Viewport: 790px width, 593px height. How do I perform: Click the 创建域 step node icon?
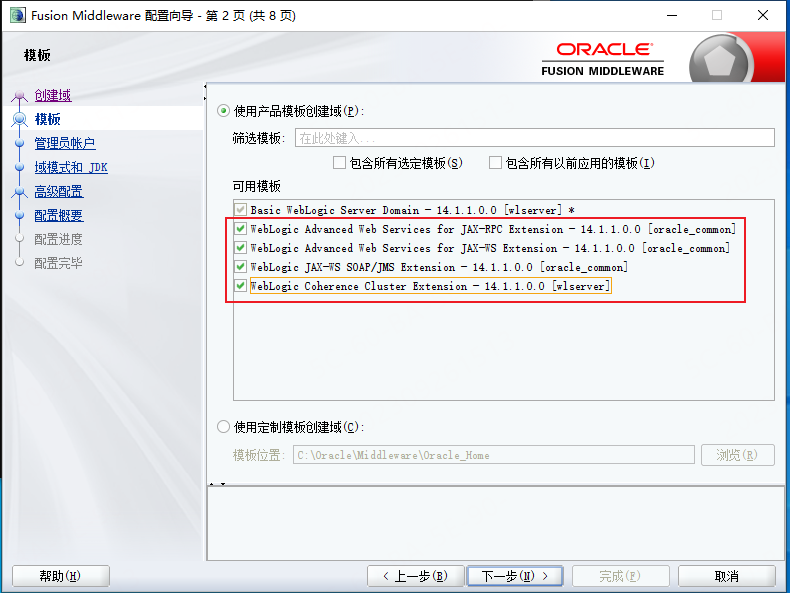[20, 95]
